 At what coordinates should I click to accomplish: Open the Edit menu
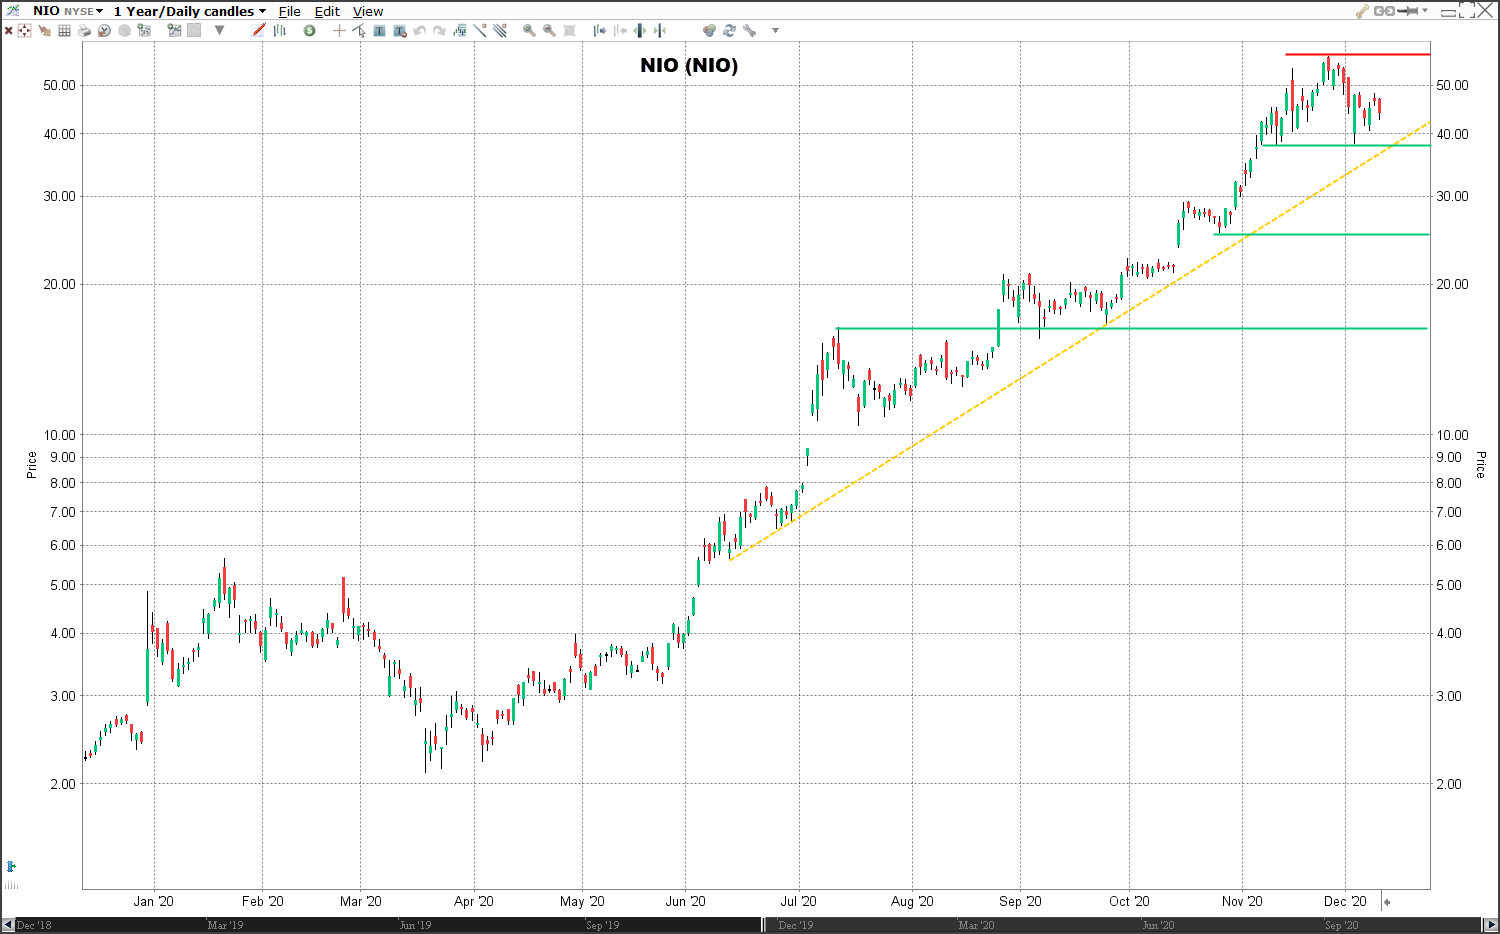[327, 12]
